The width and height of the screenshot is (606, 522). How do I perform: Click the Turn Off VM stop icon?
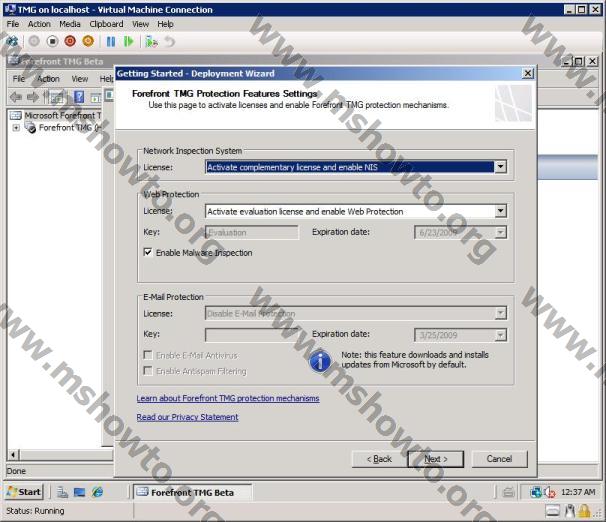52,41
